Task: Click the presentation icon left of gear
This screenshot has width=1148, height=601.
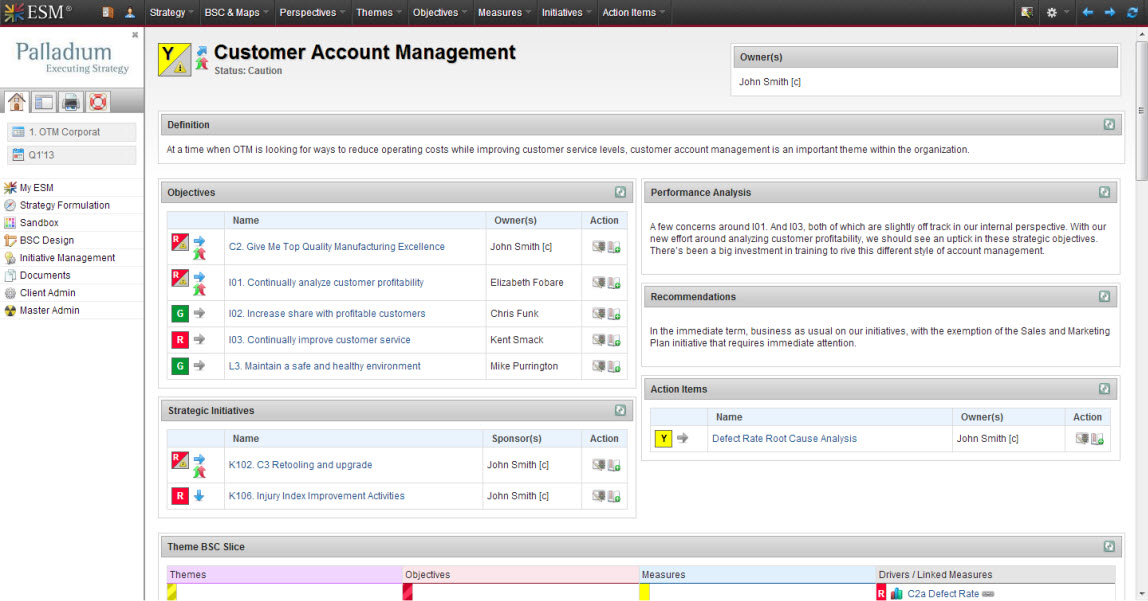Action: 1027,12
